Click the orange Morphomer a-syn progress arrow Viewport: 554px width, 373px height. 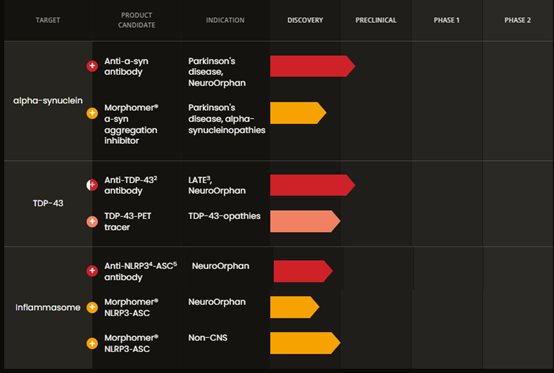tap(298, 113)
